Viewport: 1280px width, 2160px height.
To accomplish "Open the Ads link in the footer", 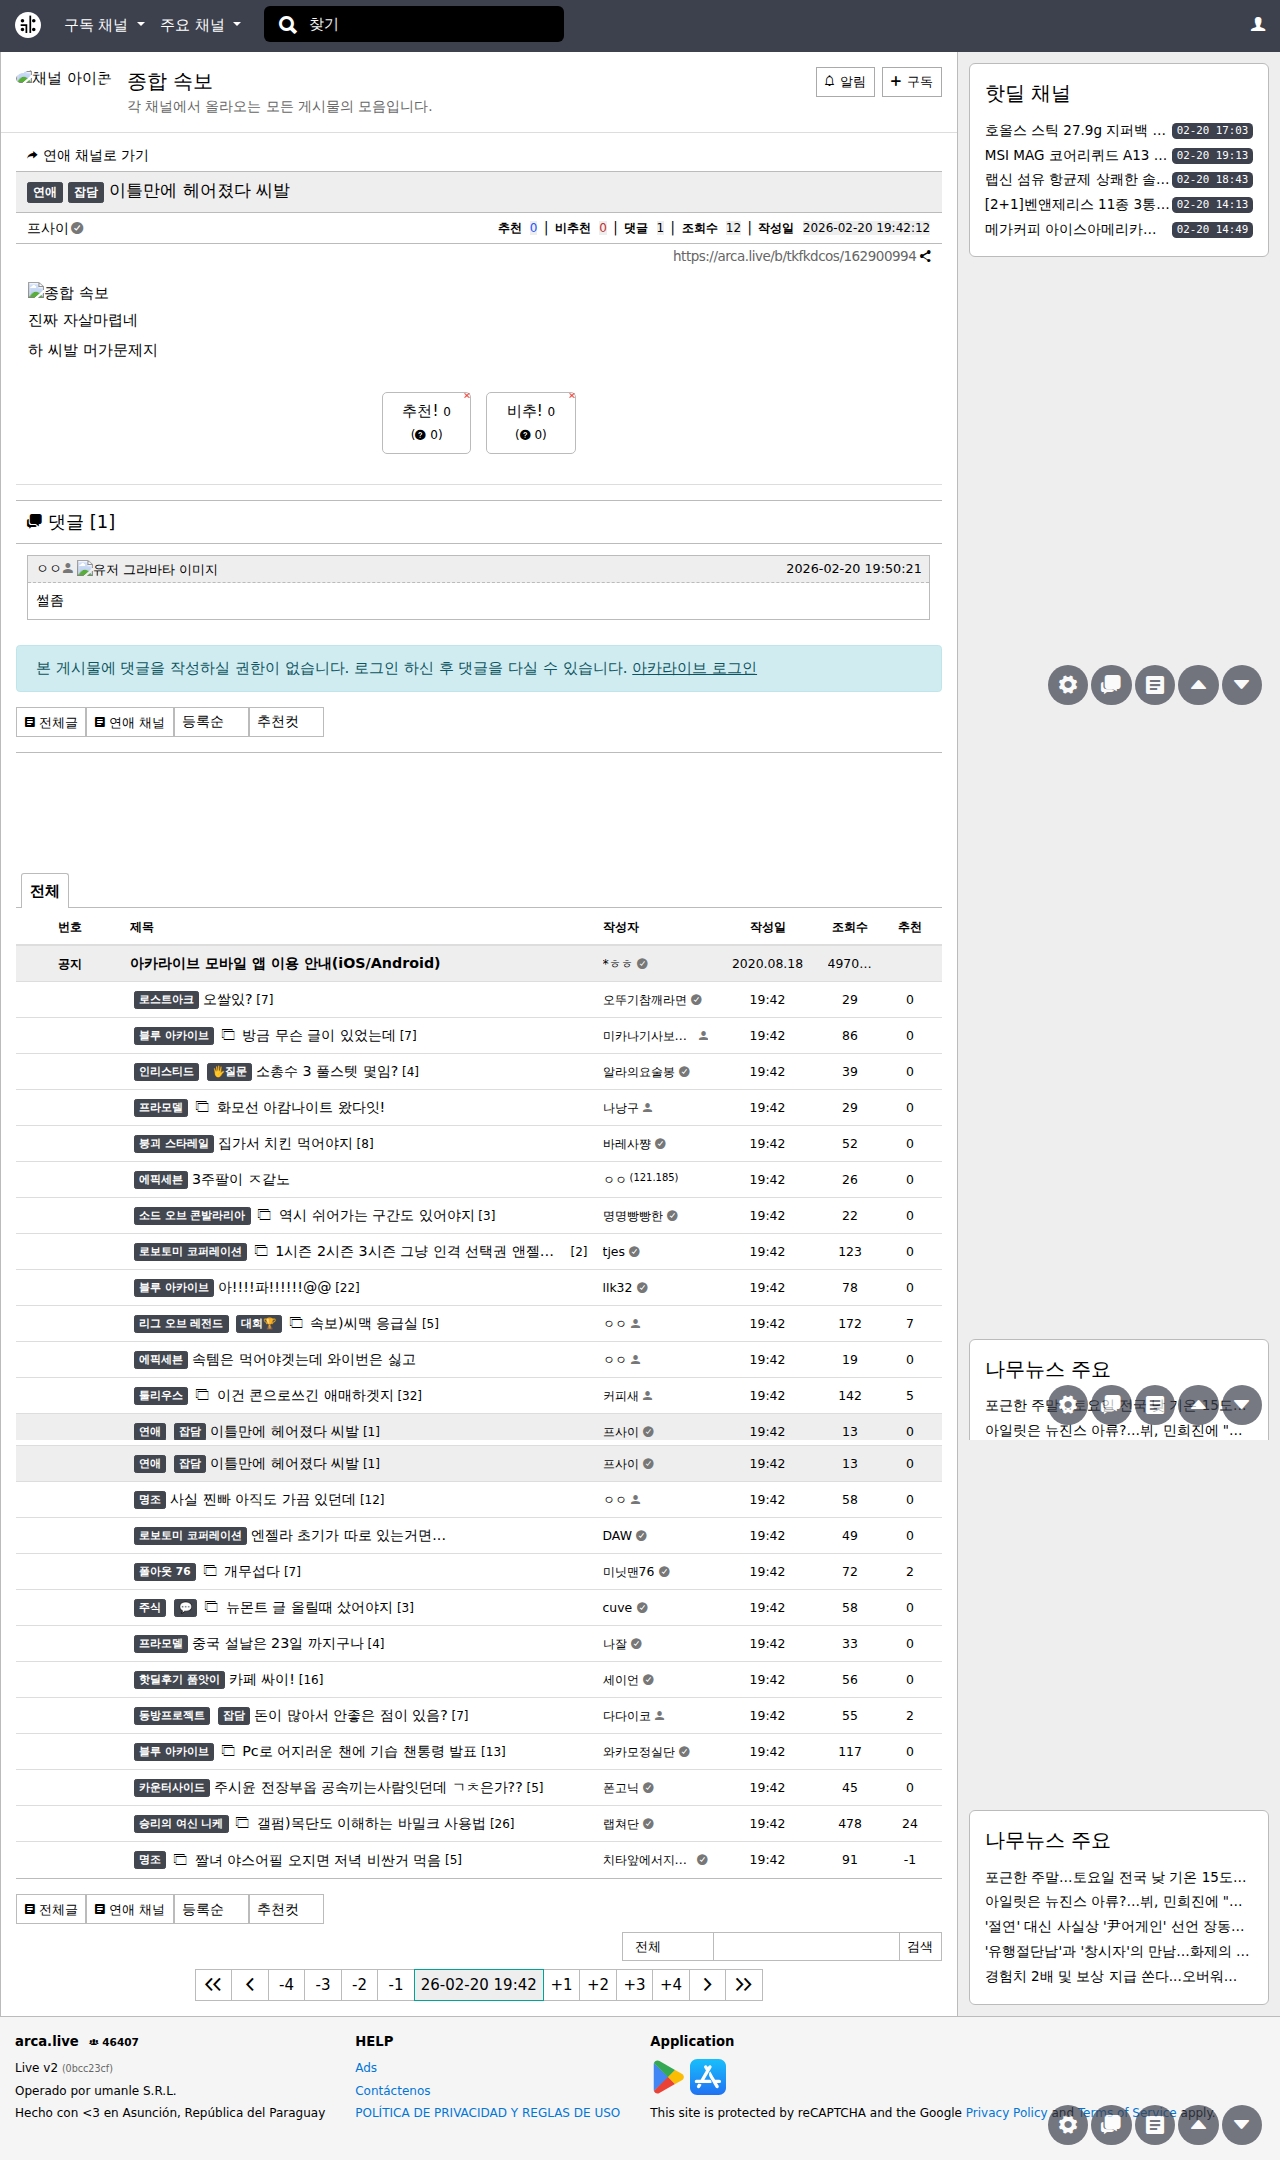I will point(366,2067).
